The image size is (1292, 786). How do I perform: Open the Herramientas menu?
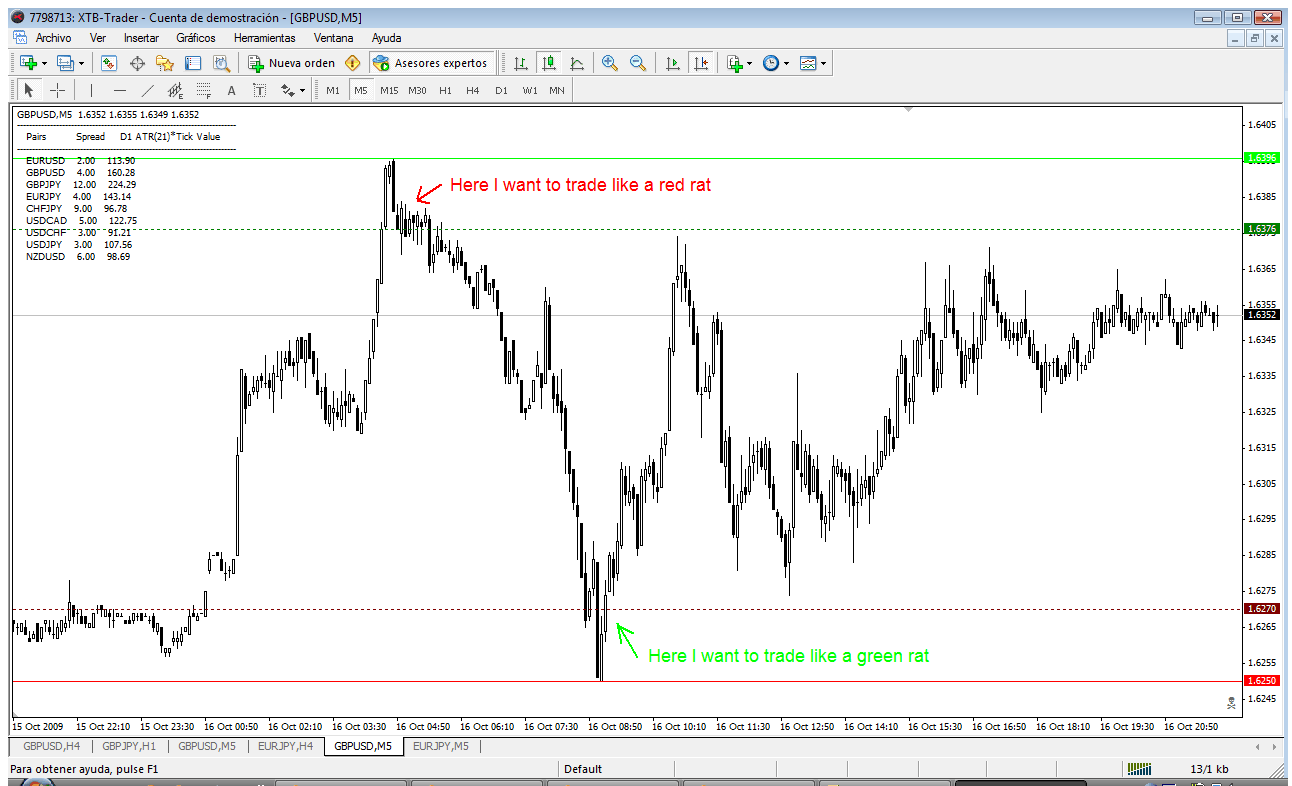(x=265, y=37)
